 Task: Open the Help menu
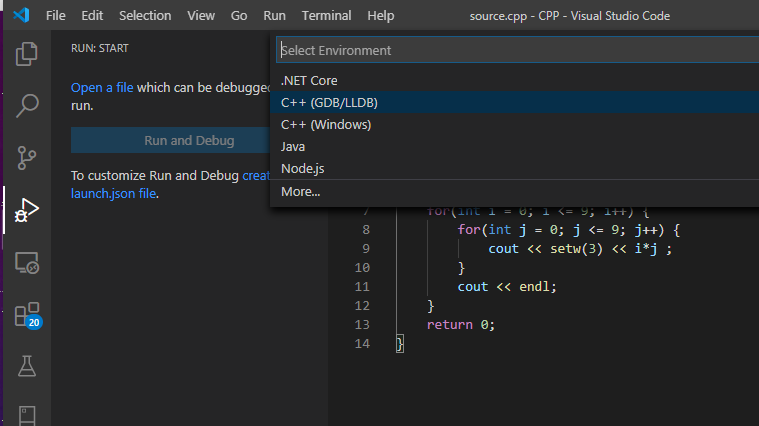pyautogui.click(x=380, y=15)
